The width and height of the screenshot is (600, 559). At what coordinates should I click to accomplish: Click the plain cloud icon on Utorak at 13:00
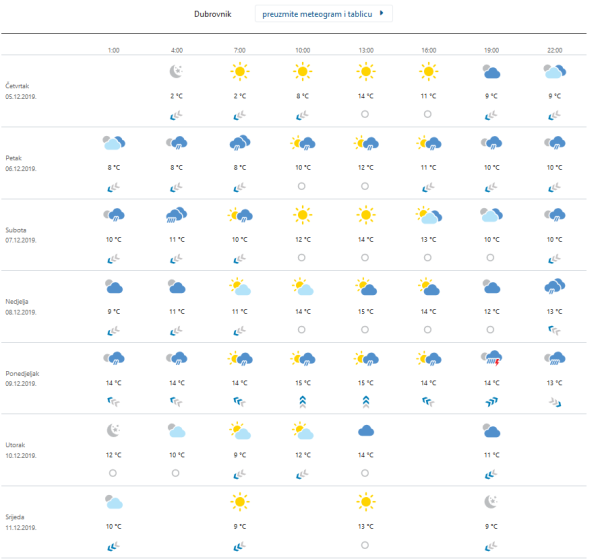coord(365,431)
